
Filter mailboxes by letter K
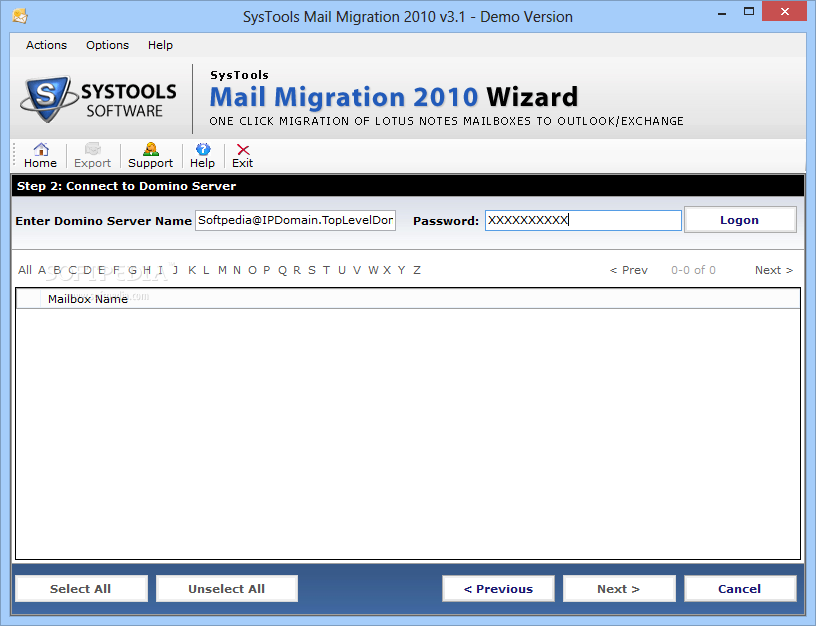[192, 270]
